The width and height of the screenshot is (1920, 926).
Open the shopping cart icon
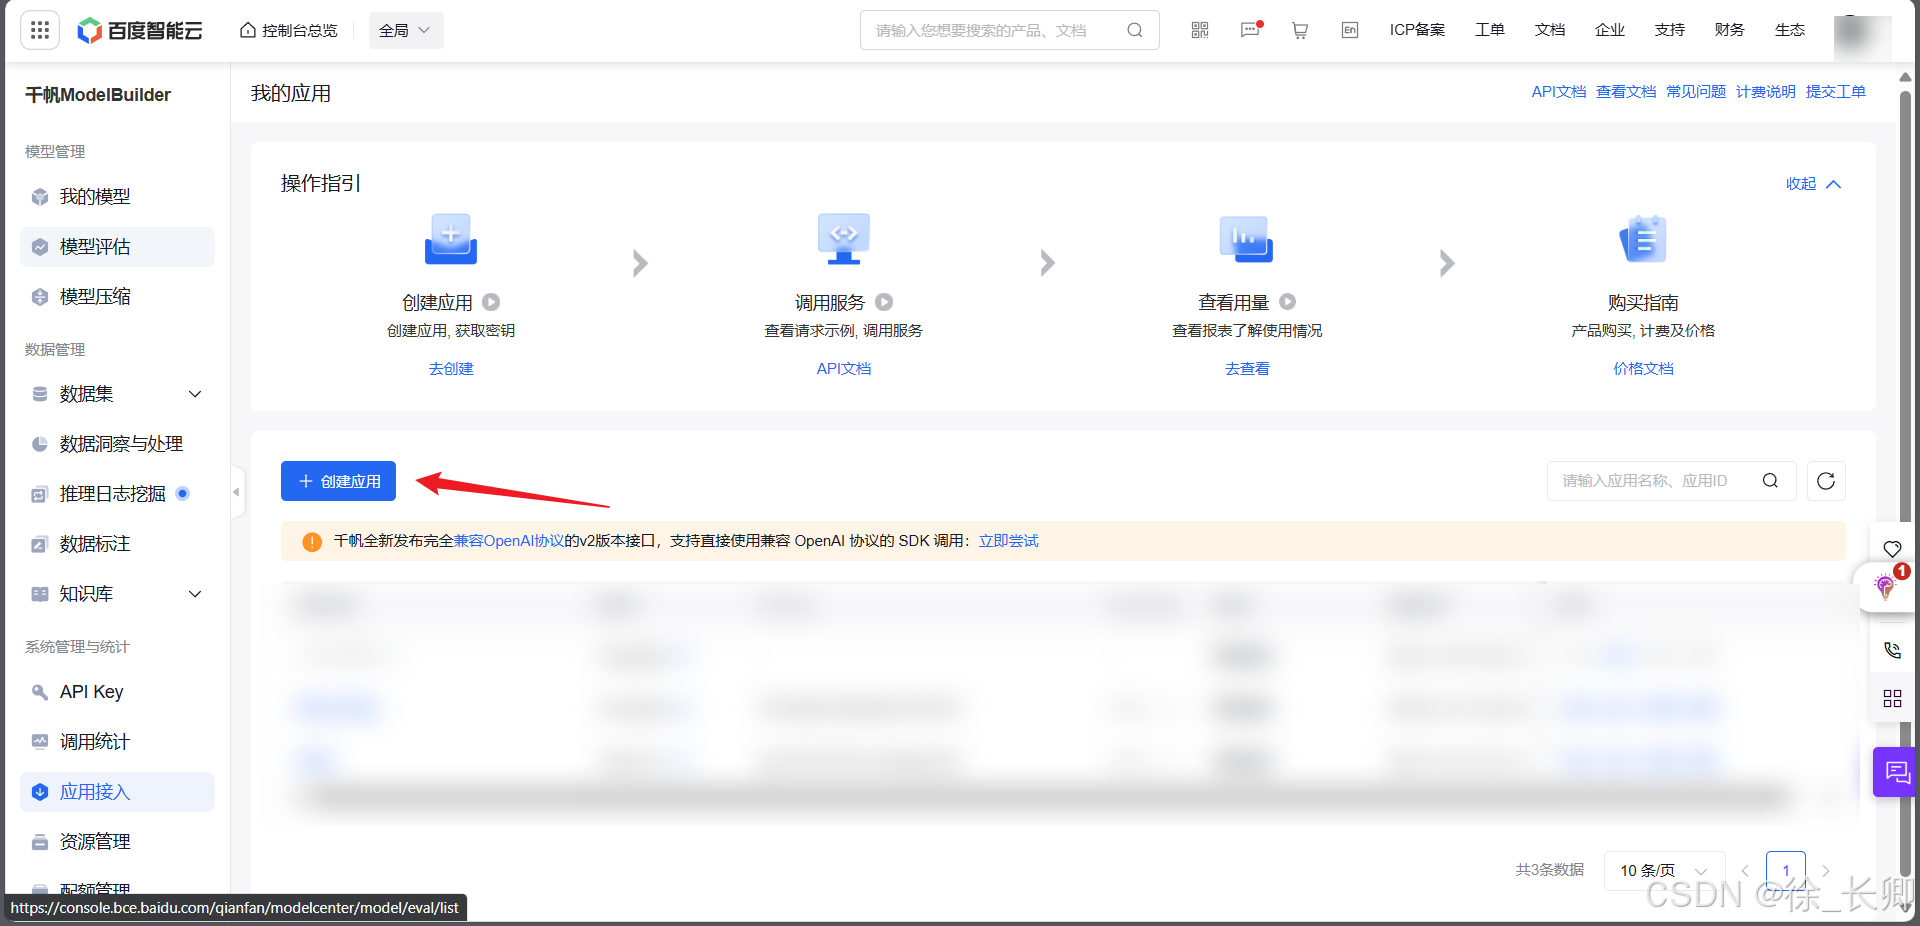click(x=1300, y=31)
